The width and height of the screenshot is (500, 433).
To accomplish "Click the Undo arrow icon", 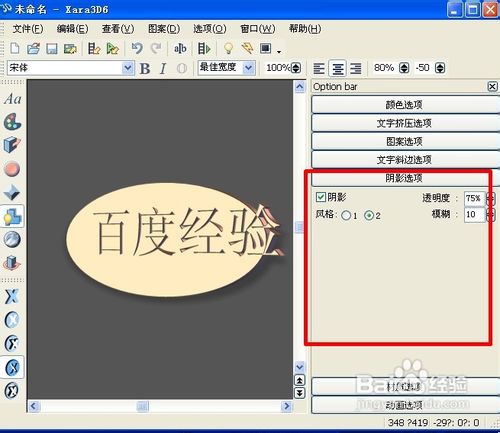I will coord(137,49).
